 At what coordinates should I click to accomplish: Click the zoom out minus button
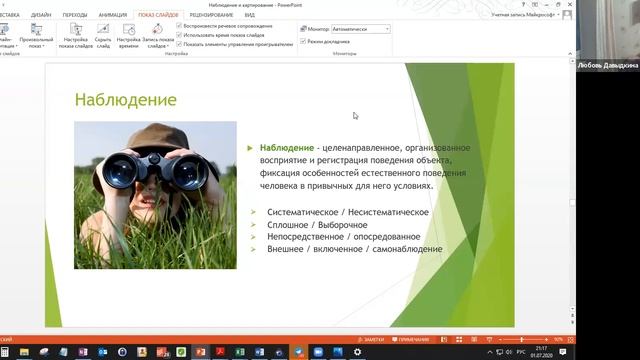500,340
